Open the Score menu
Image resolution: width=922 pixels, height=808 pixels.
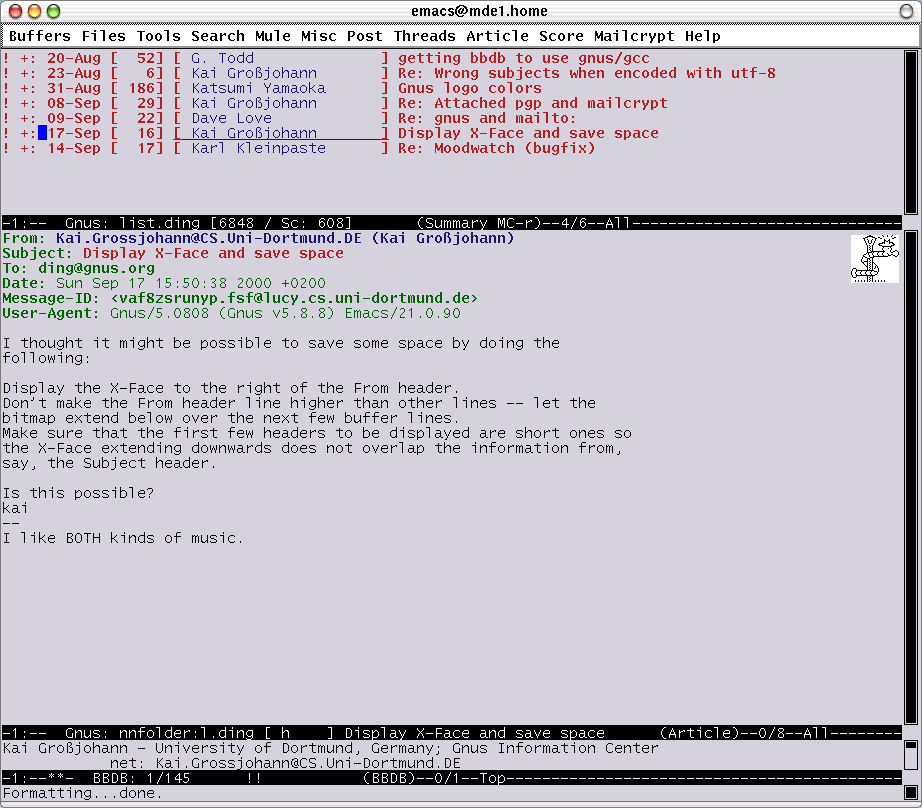pos(562,36)
